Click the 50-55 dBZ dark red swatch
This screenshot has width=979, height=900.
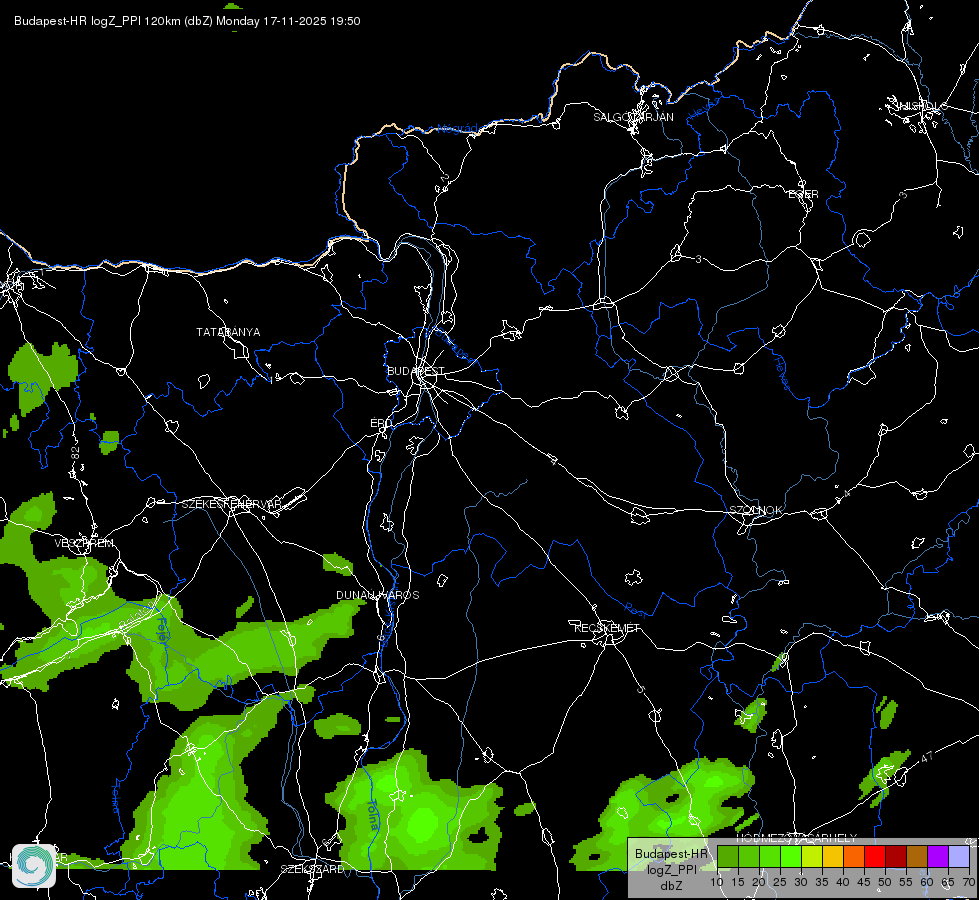pyautogui.click(x=895, y=856)
